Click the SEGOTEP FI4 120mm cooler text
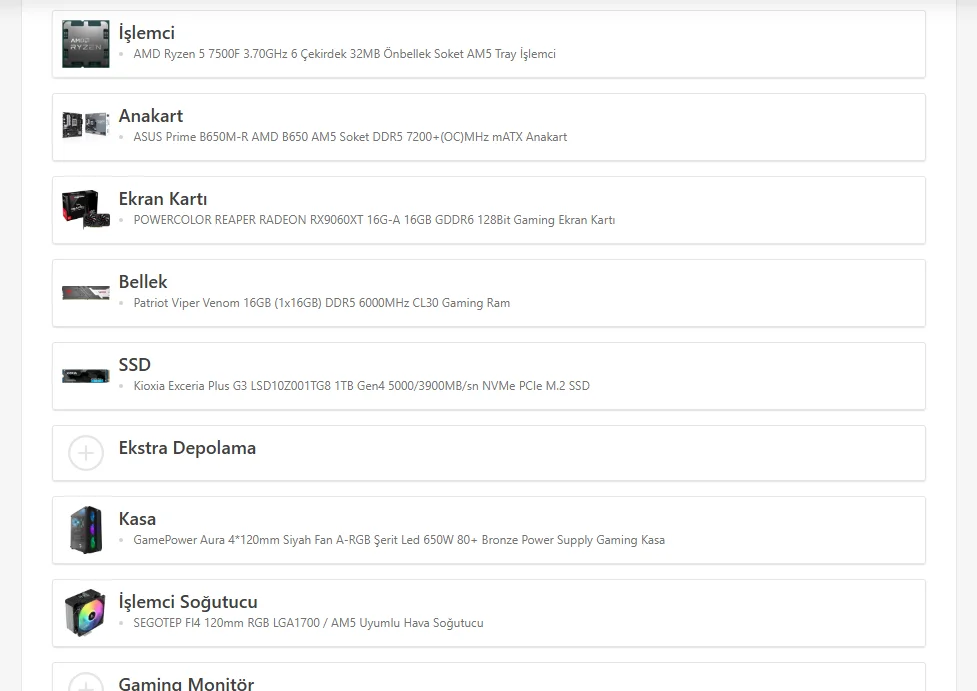This screenshot has height=691, width=977. coord(308,623)
